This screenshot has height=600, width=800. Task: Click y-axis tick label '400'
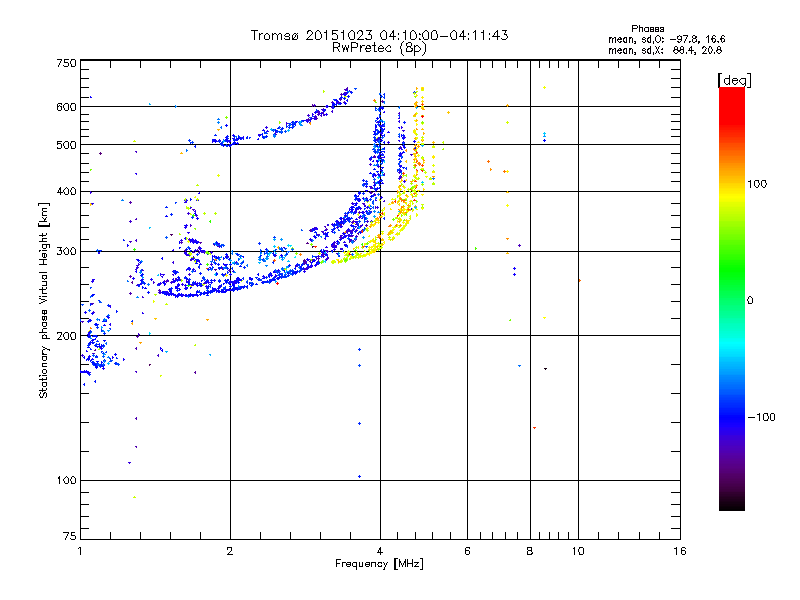point(66,191)
